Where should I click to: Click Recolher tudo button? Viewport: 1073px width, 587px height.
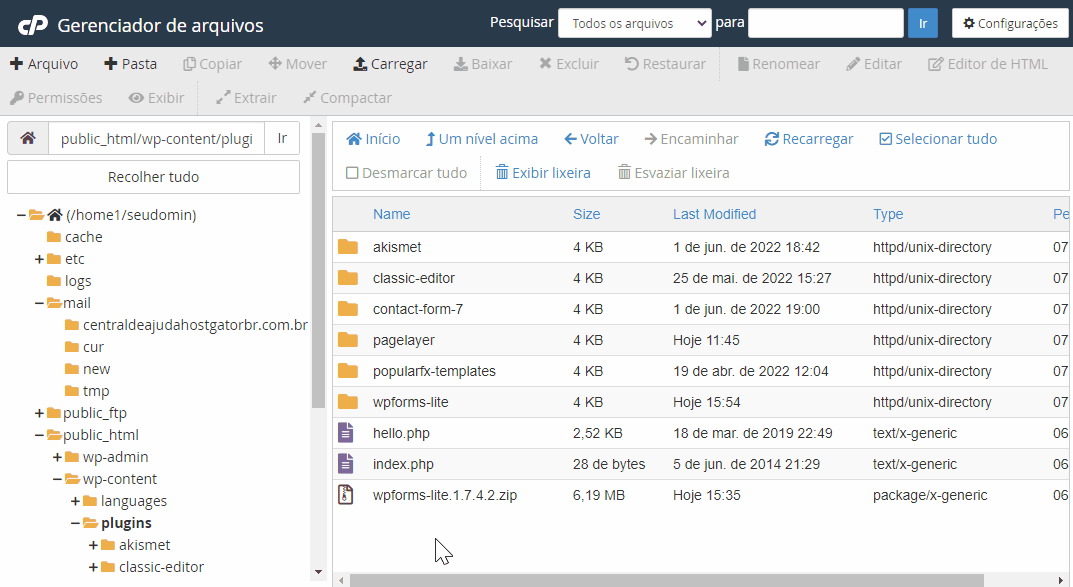(x=153, y=177)
